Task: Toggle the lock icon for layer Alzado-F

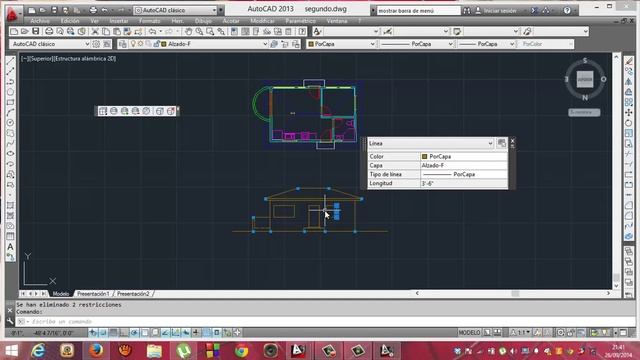Action: [156, 44]
